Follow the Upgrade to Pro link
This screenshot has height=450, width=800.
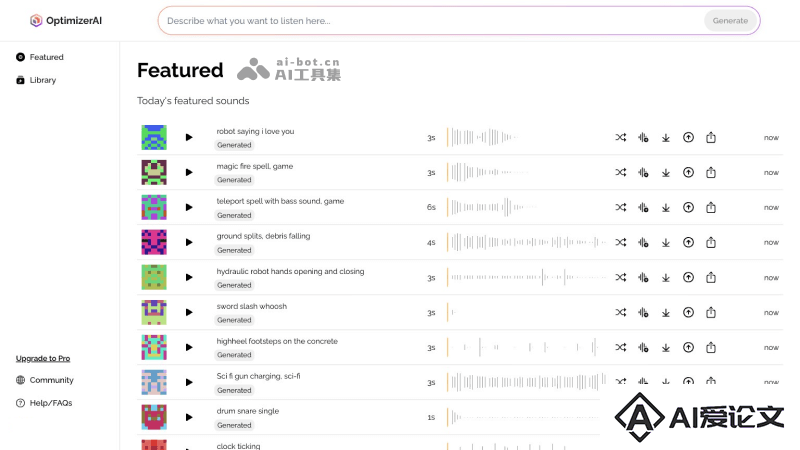click(x=43, y=358)
